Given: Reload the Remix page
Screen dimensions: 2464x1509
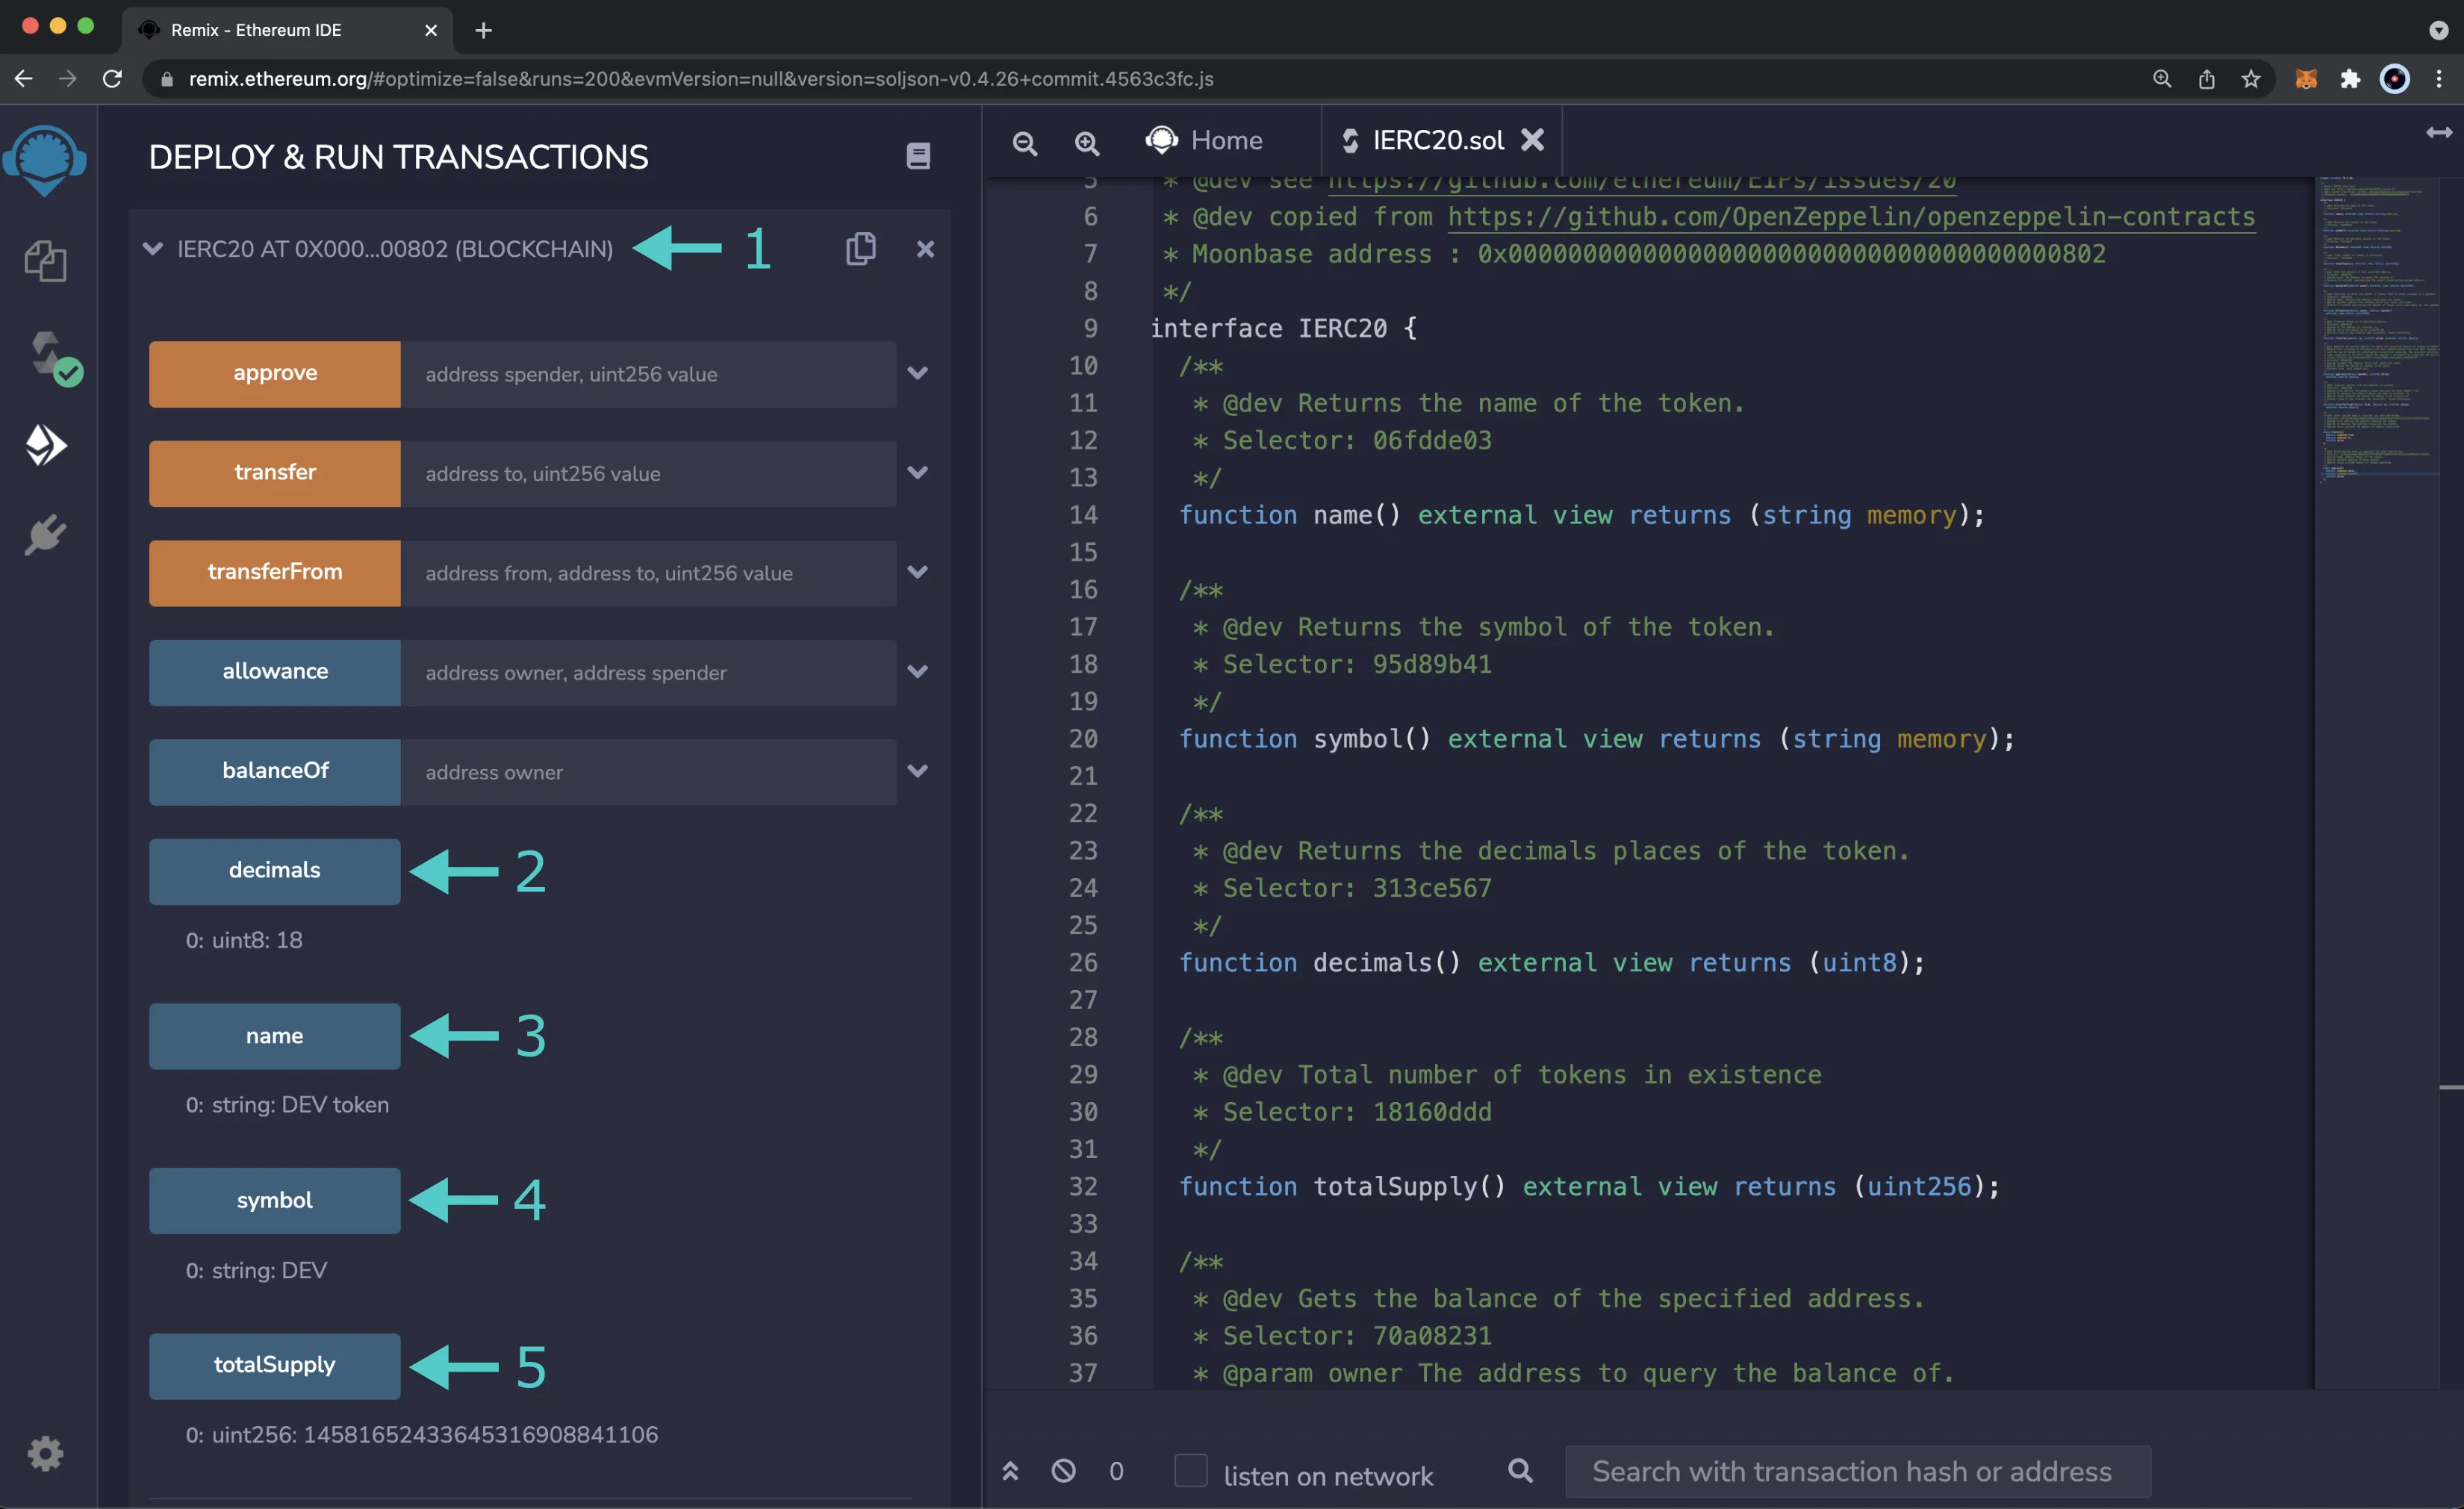Looking at the screenshot, I should click(112, 79).
